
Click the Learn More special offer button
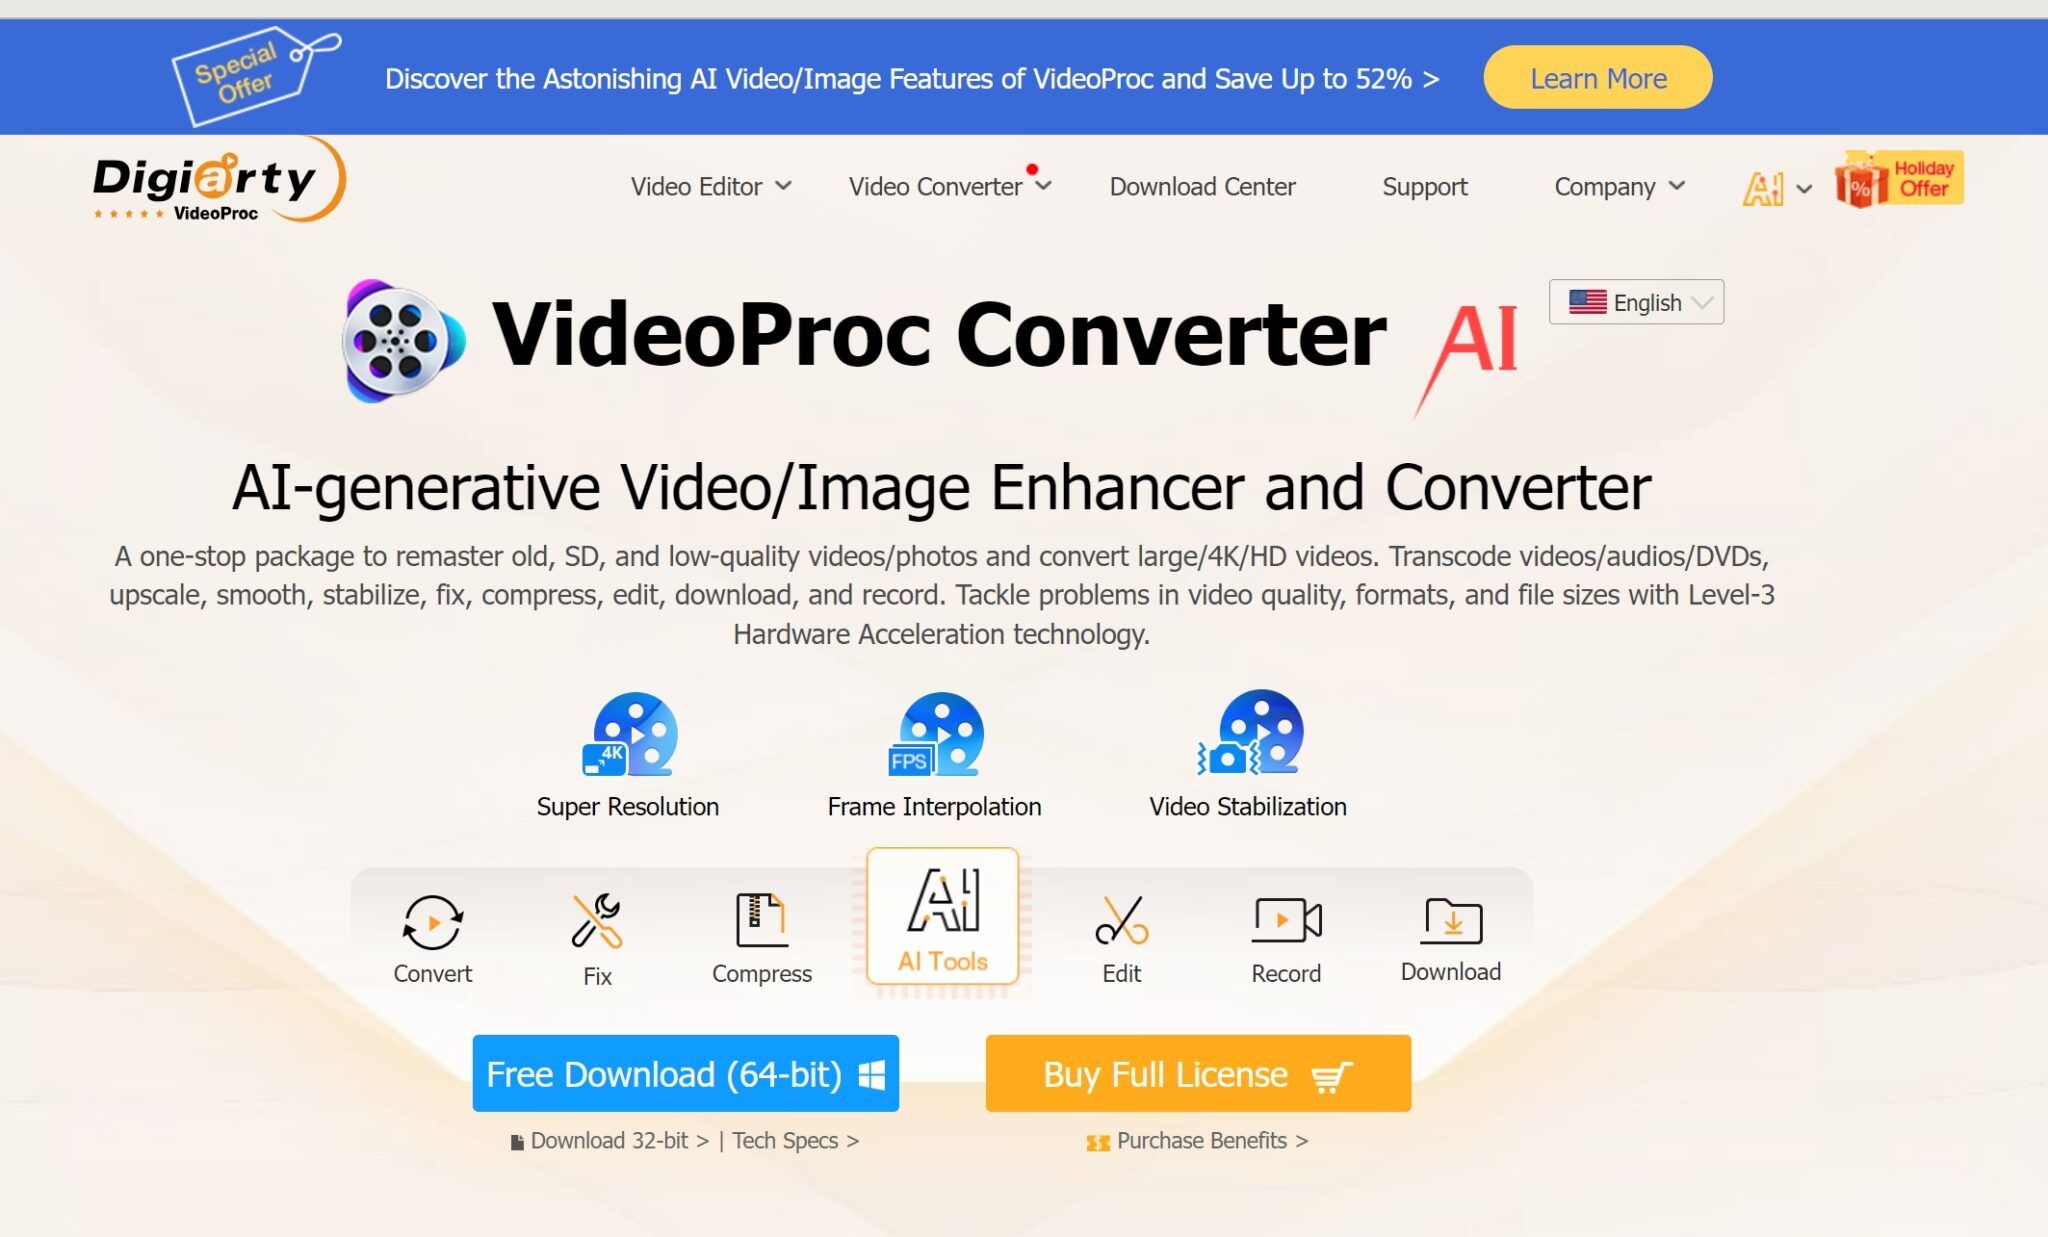[x=1596, y=79]
